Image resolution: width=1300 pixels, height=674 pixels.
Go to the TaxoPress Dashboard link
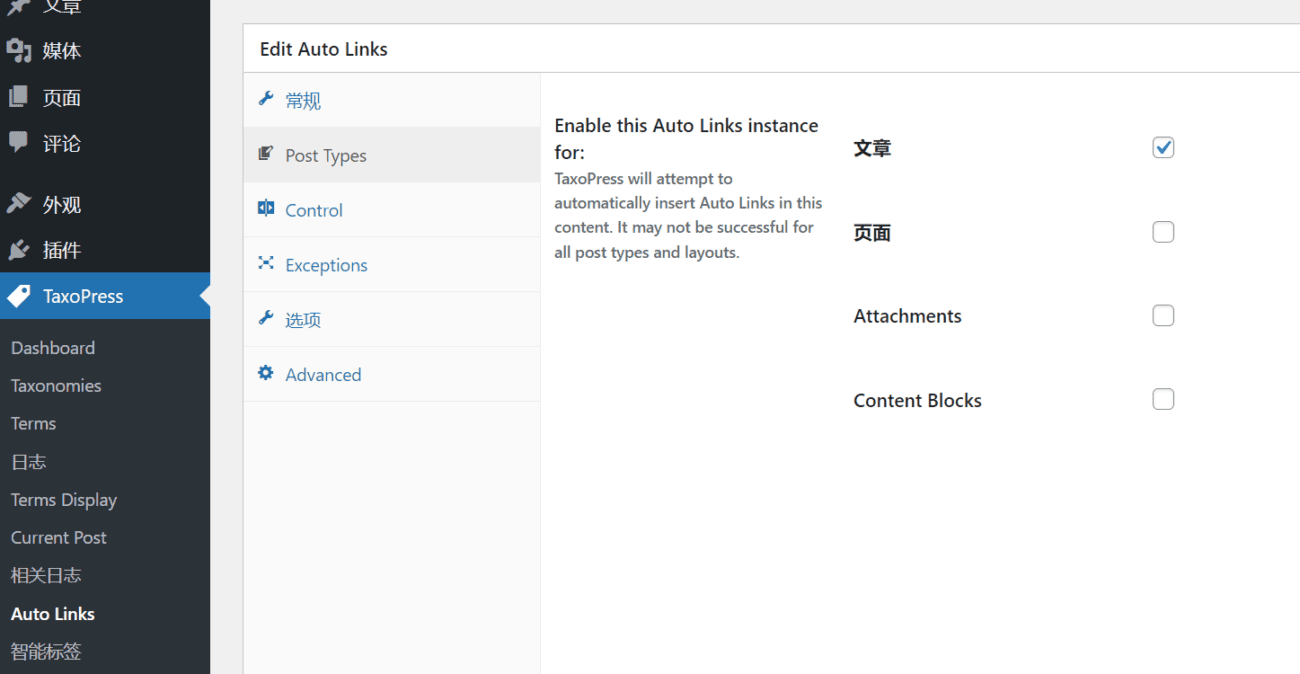pos(53,348)
